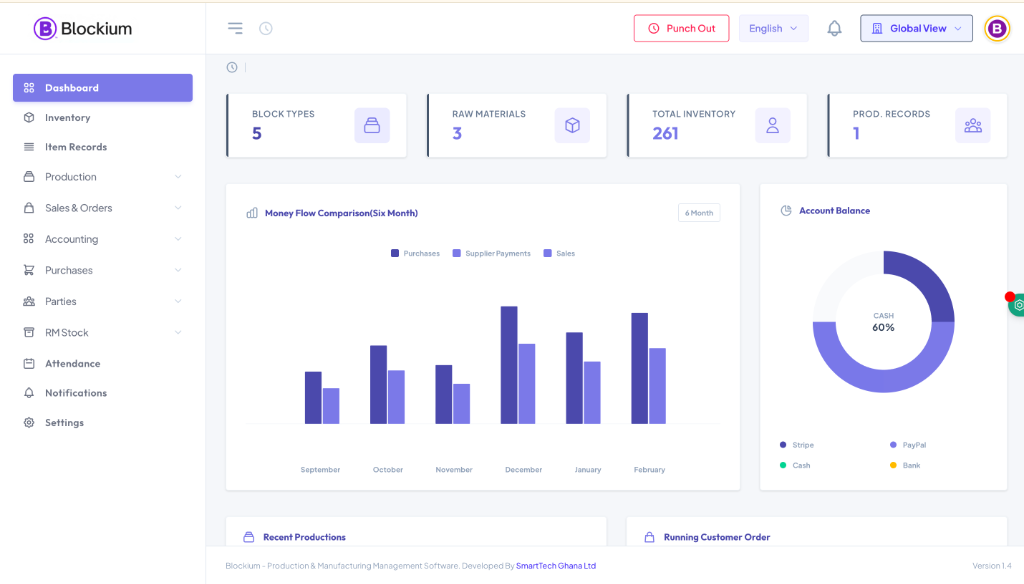Click the Prod. Records group icon
The height and width of the screenshot is (584, 1024).
pyautogui.click(x=973, y=125)
